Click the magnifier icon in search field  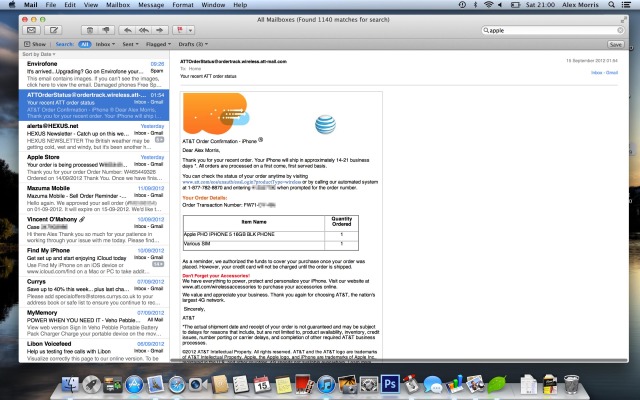click(486, 30)
